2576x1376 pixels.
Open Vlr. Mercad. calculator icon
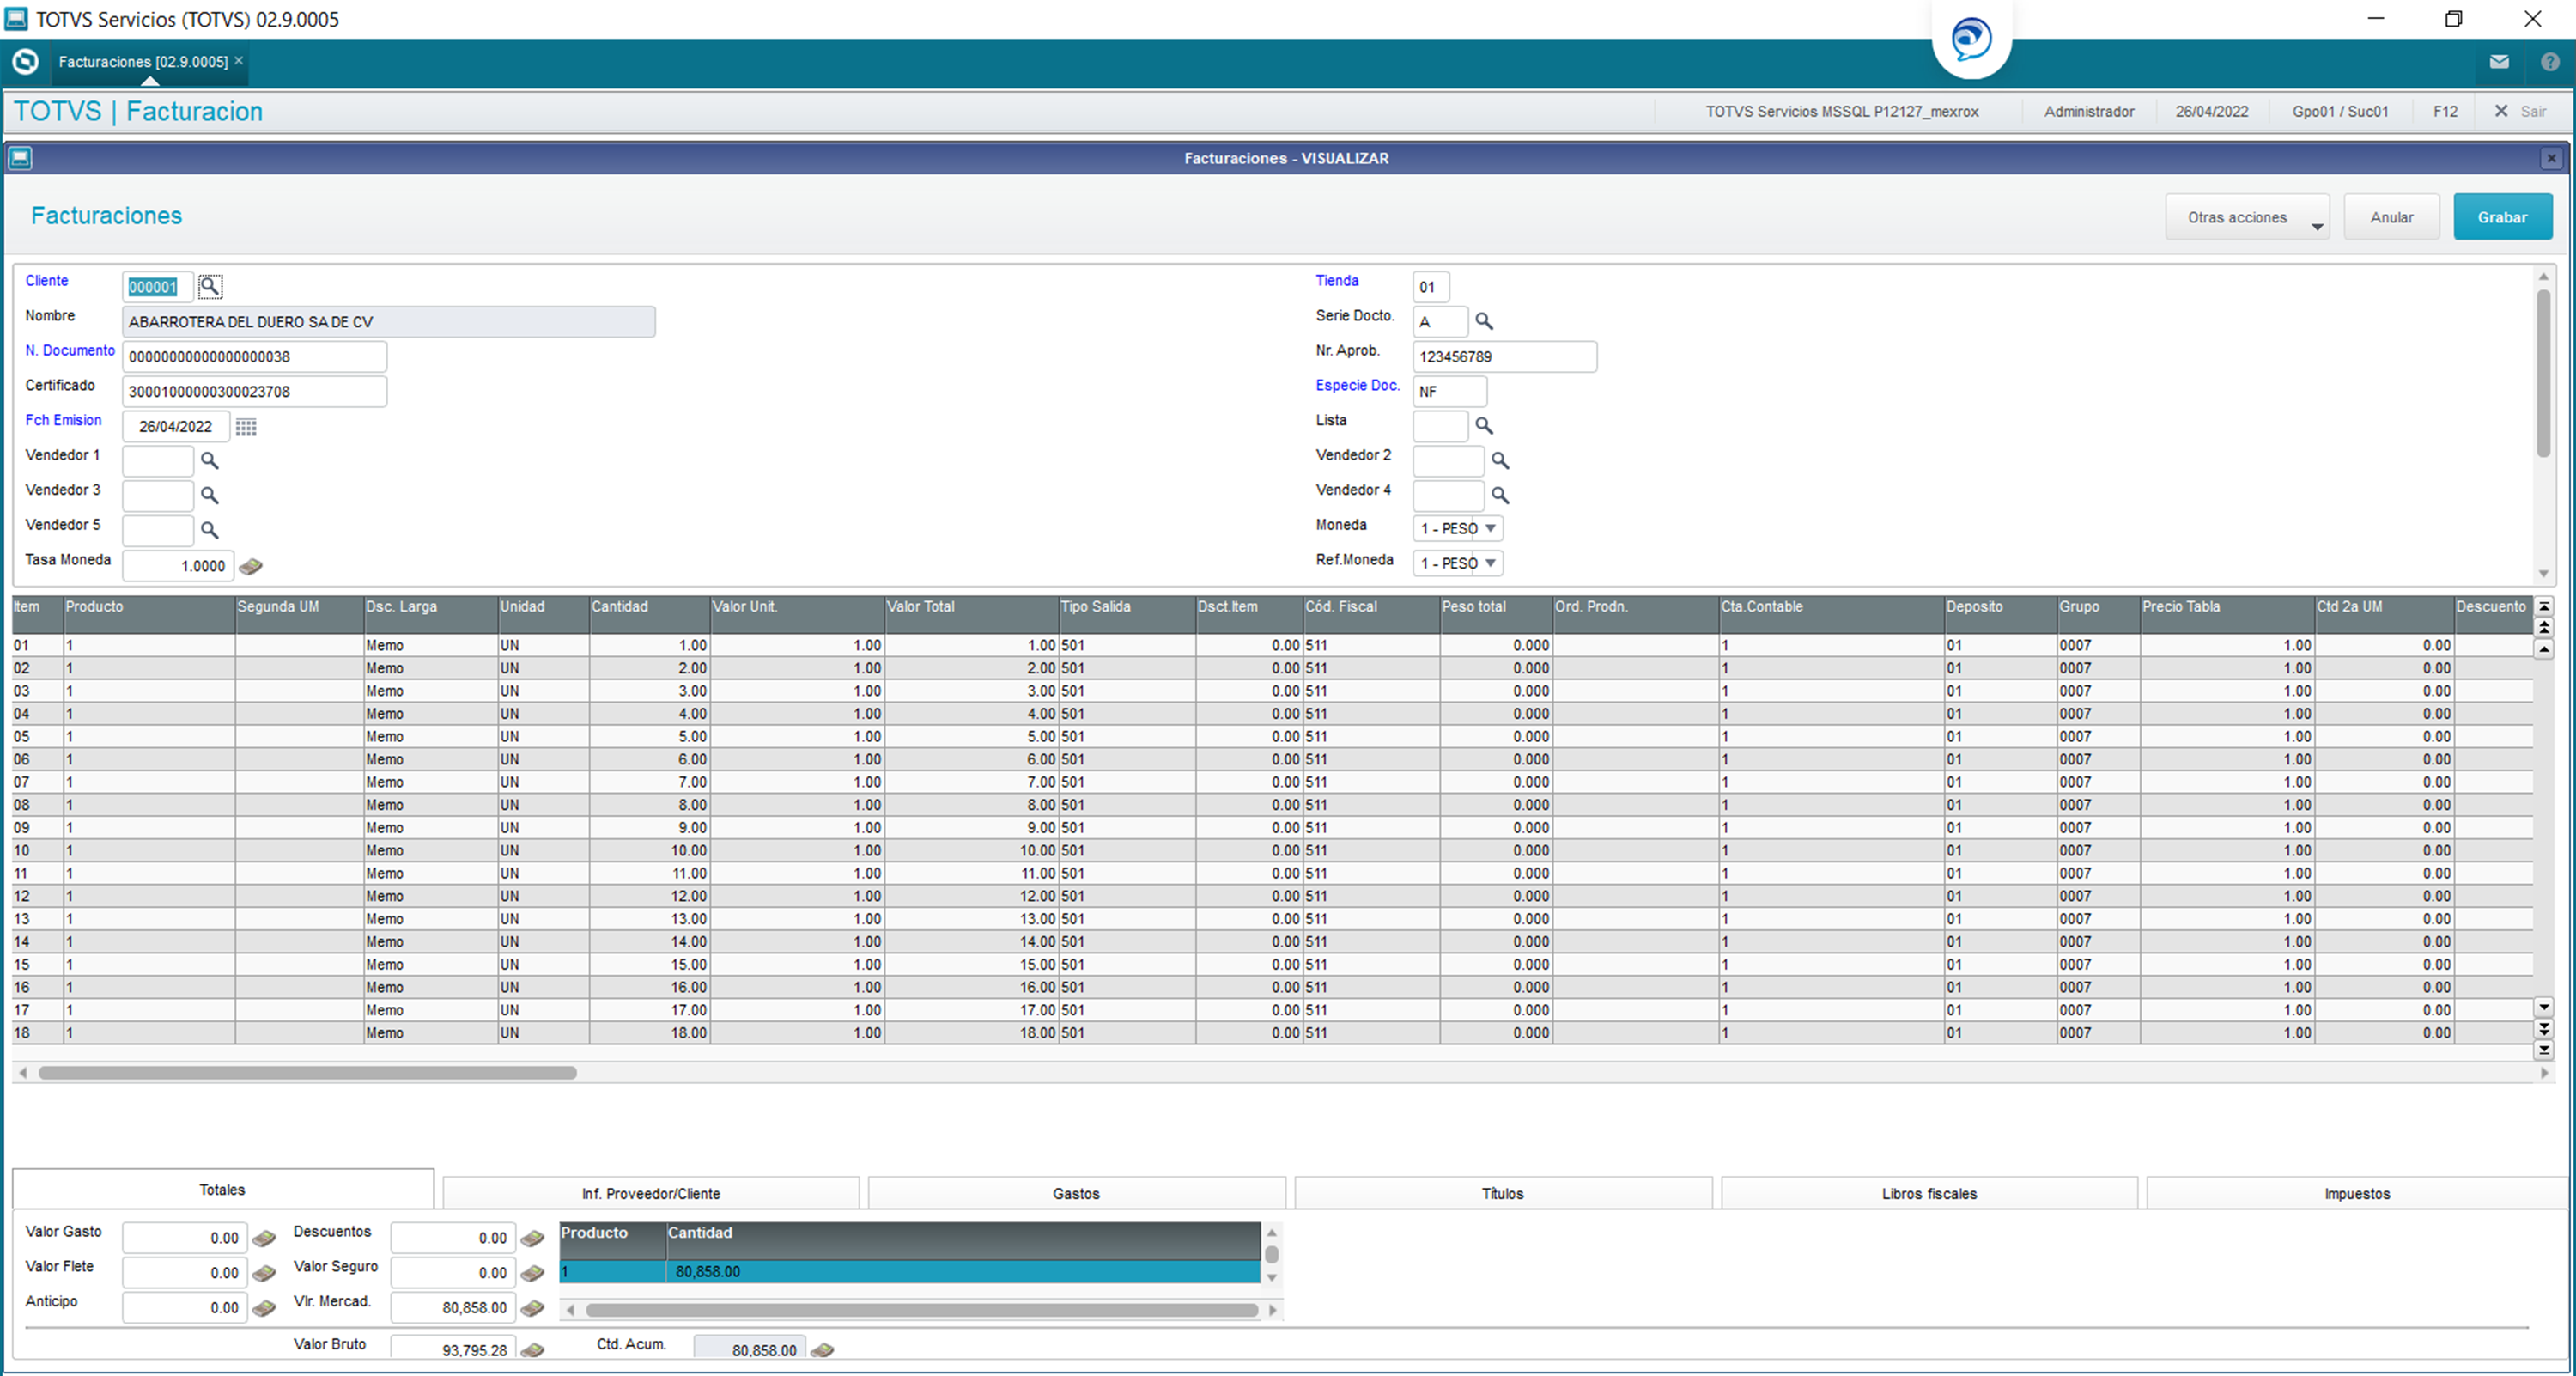point(532,1309)
